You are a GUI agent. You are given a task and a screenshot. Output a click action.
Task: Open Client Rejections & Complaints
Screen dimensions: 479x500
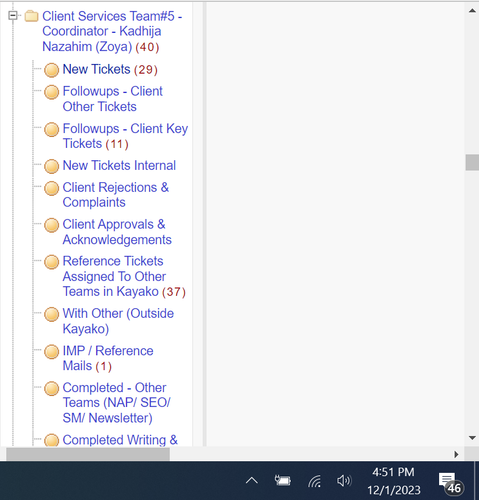116,195
